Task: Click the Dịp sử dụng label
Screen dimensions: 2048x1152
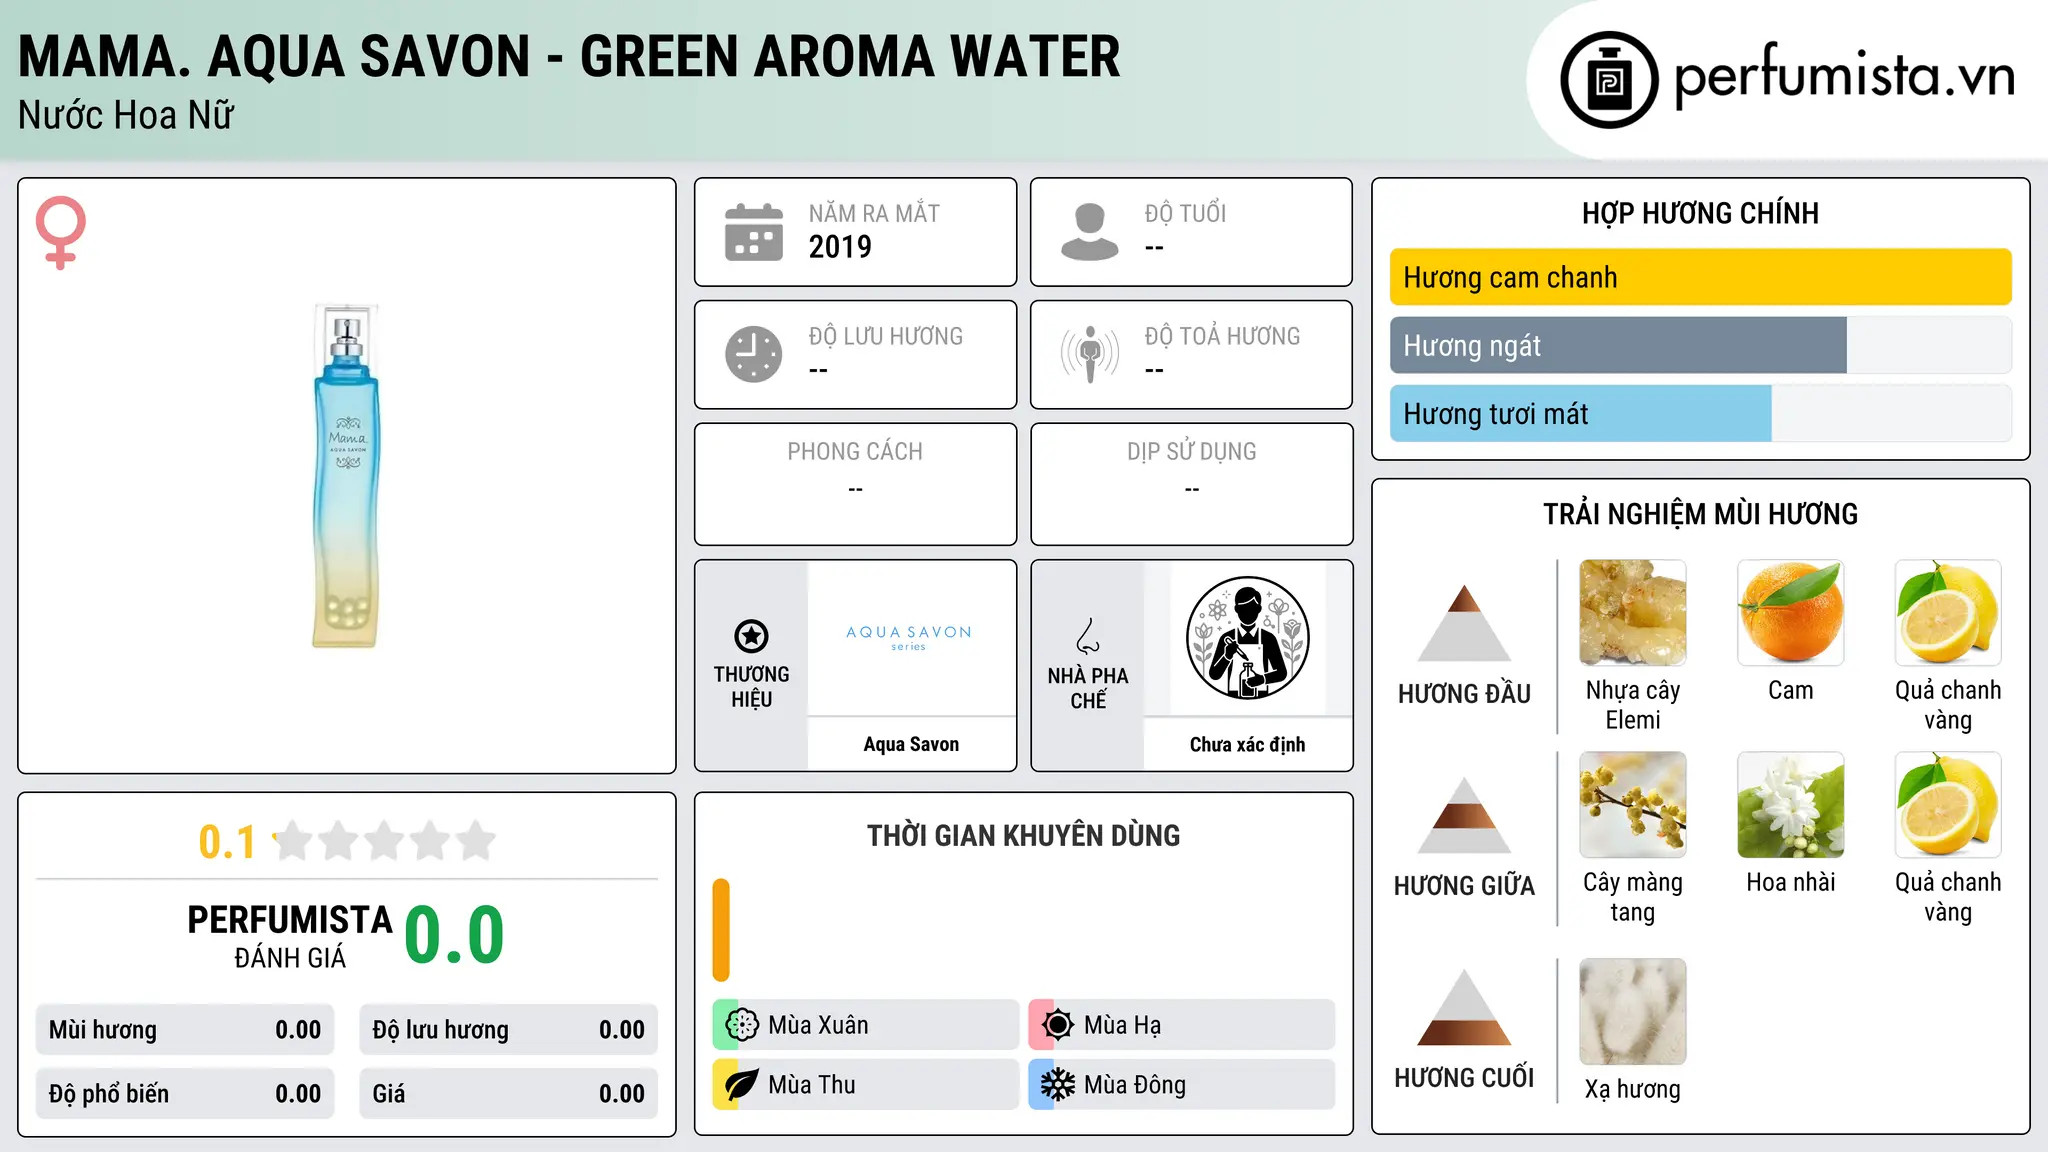Action: point(1191,452)
